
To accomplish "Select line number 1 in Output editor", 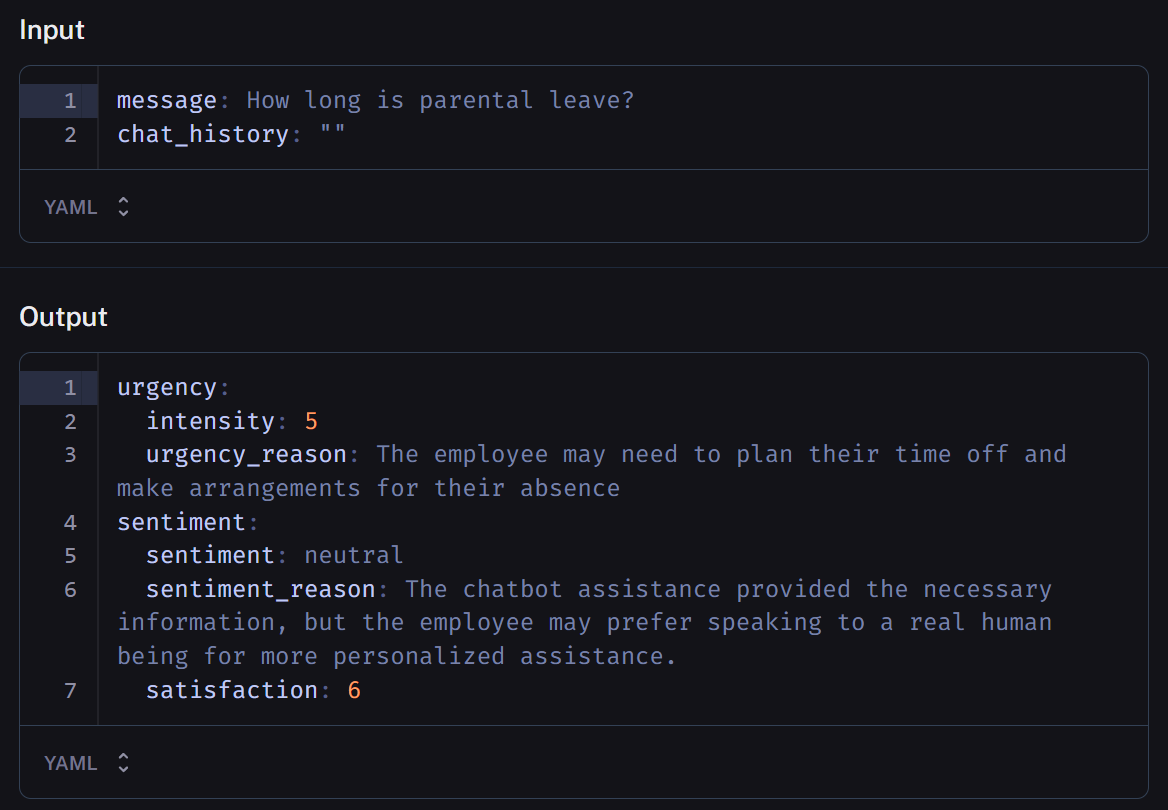I will click(70, 388).
